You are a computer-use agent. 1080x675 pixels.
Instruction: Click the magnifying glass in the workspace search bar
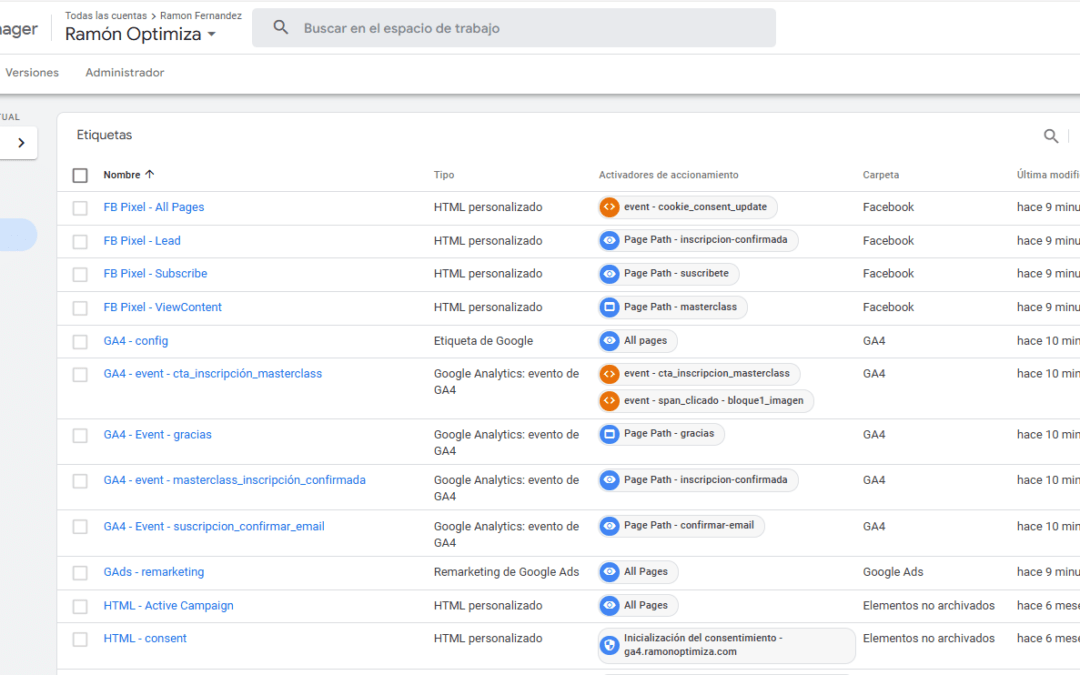pyautogui.click(x=280, y=27)
